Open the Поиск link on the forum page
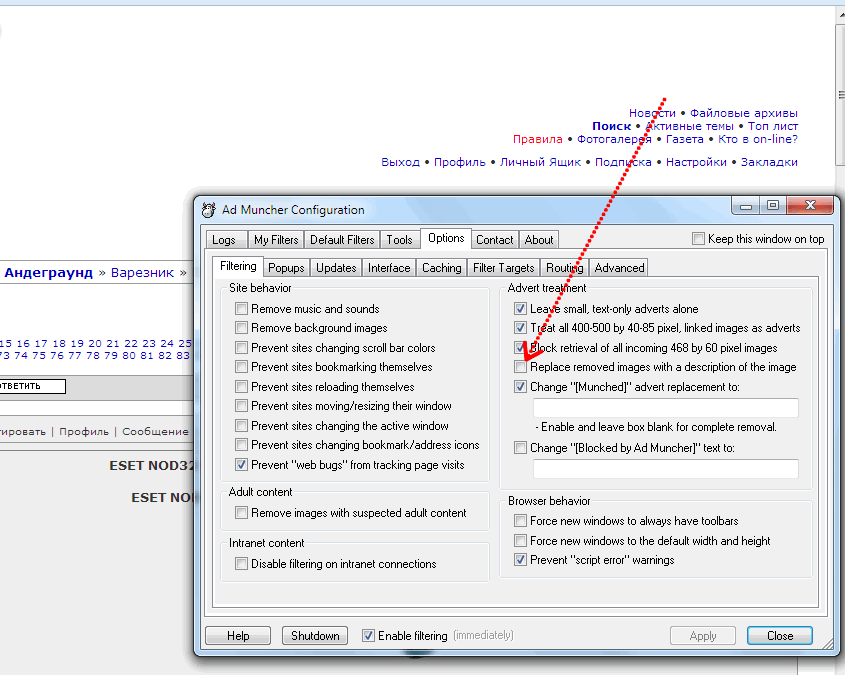Screen dimensions: 845x675 tap(611, 126)
